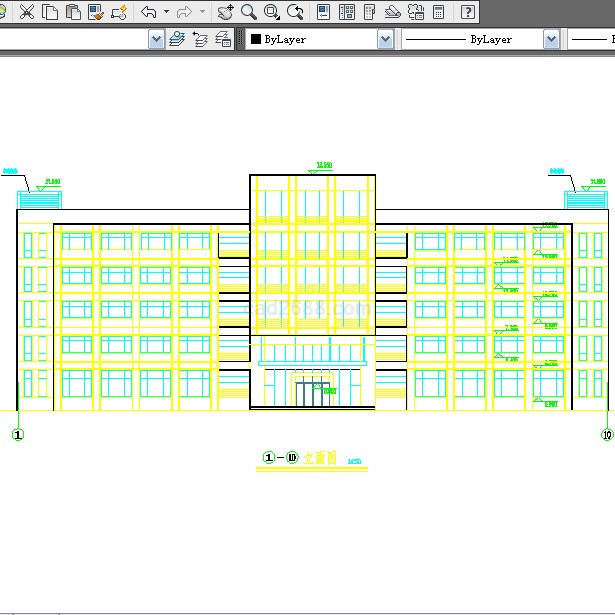615x615 pixels.
Task: Select the Match Properties brush icon
Action: [x=96, y=12]
